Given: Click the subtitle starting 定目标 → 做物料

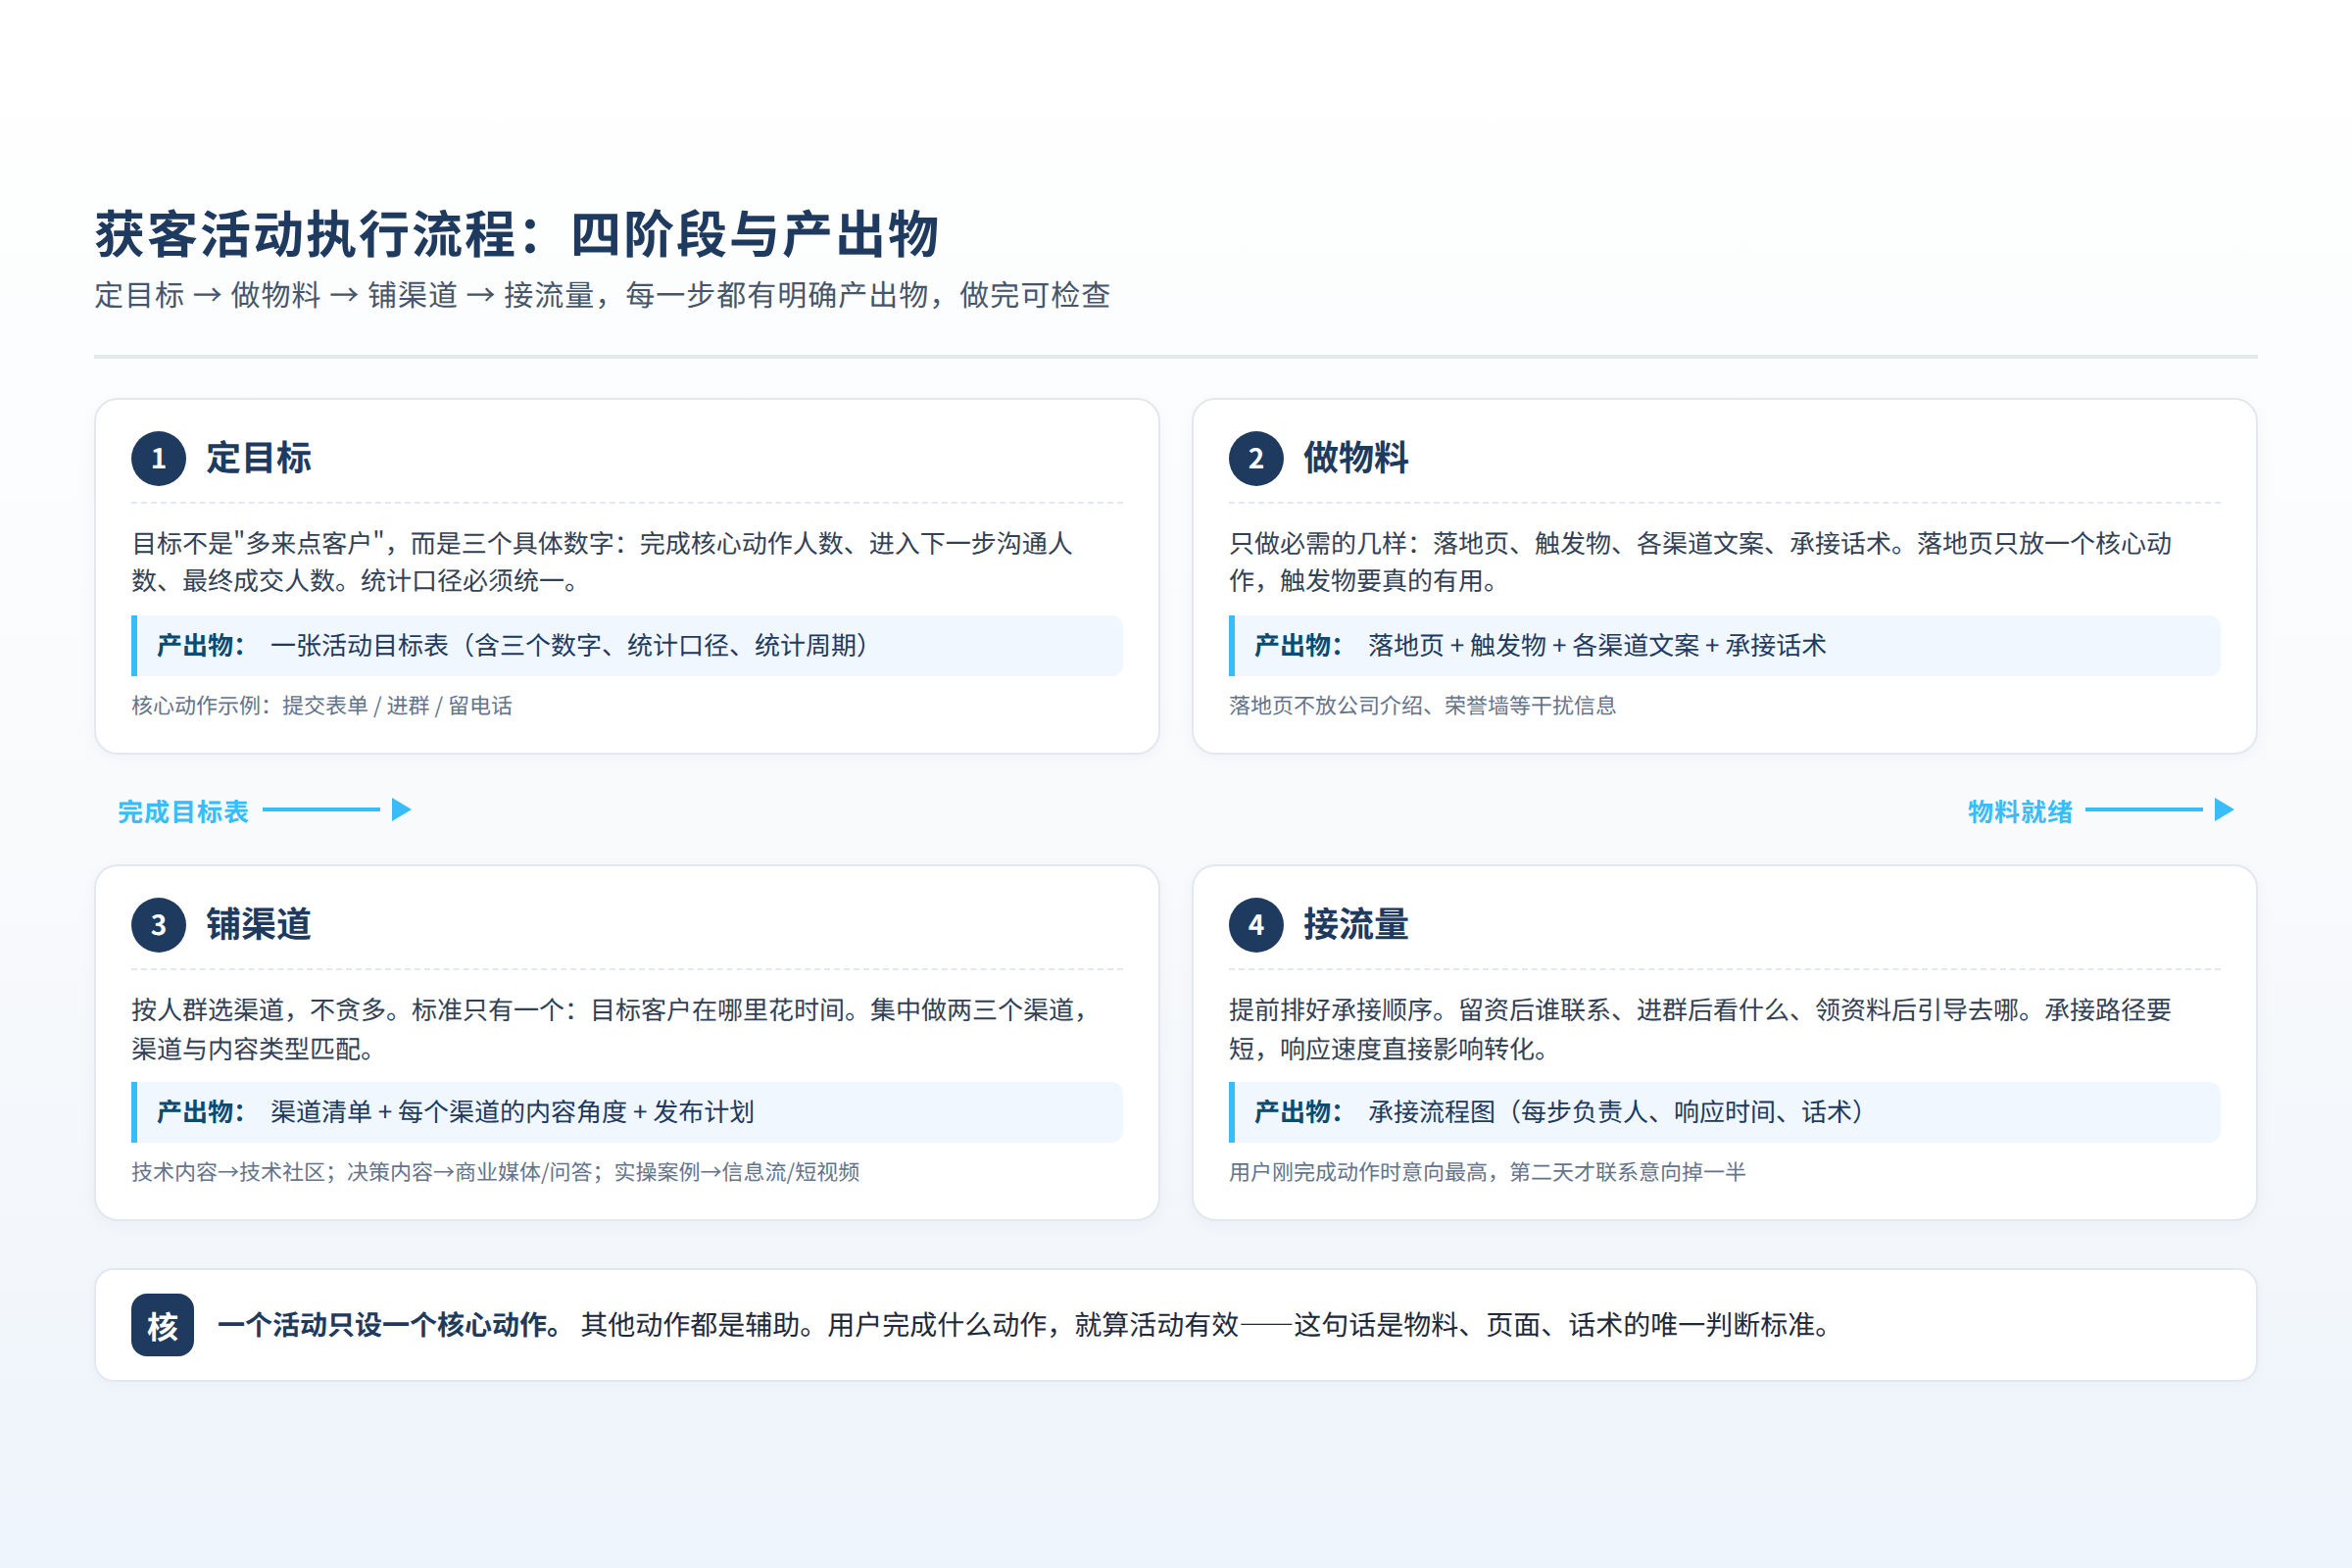Looking at the screenshot, I should click(x=602, y=295).
